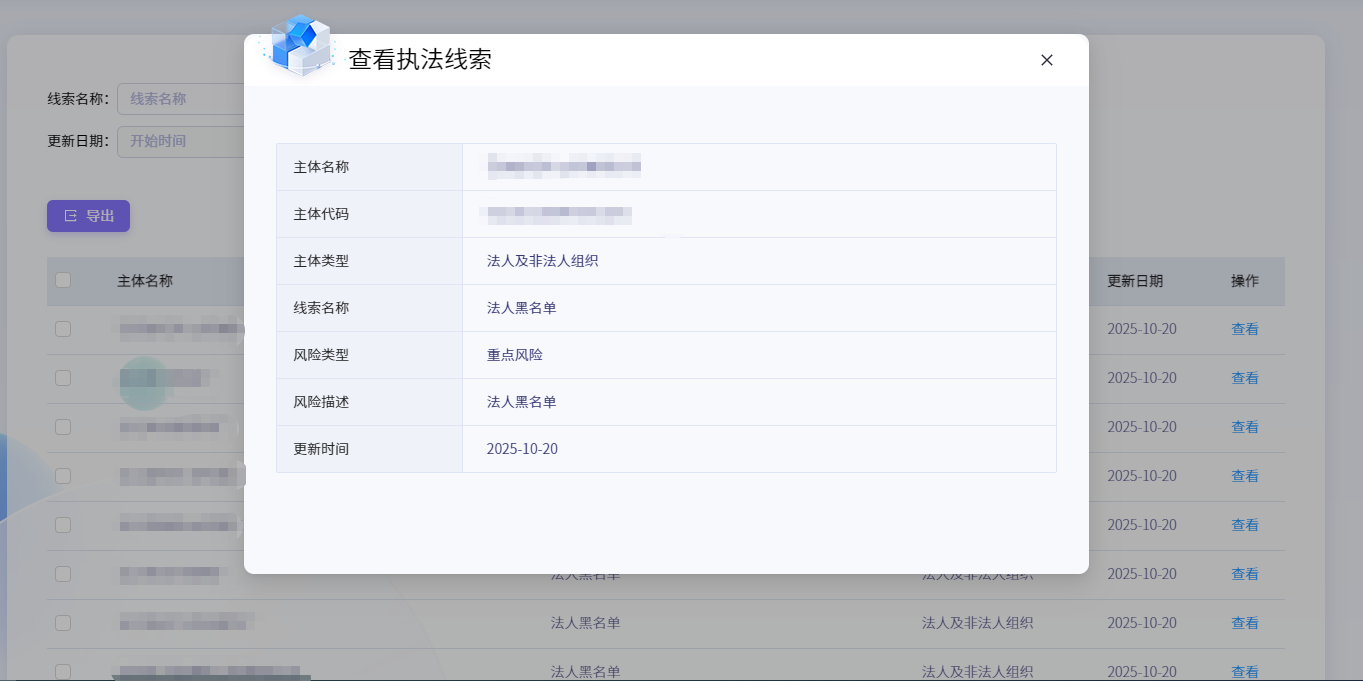Click the 2025-10-20 value beside 更新时间
Screen dimensions: 1363x681
(x=522, y=449)
